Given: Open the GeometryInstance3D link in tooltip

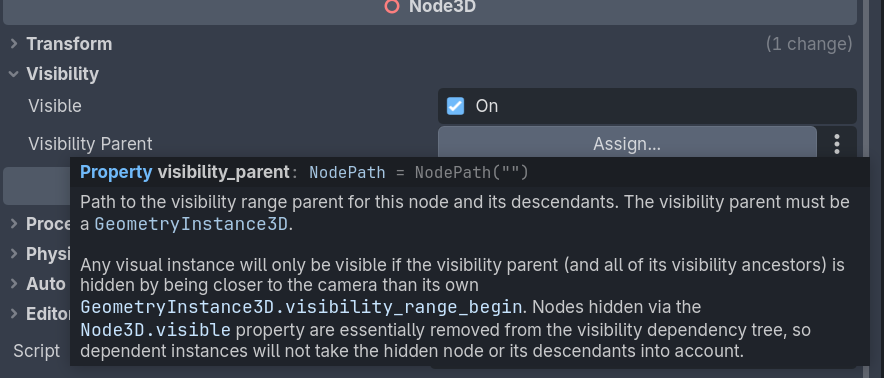Looking at the screenshot, I should click(x=191, y=224).
